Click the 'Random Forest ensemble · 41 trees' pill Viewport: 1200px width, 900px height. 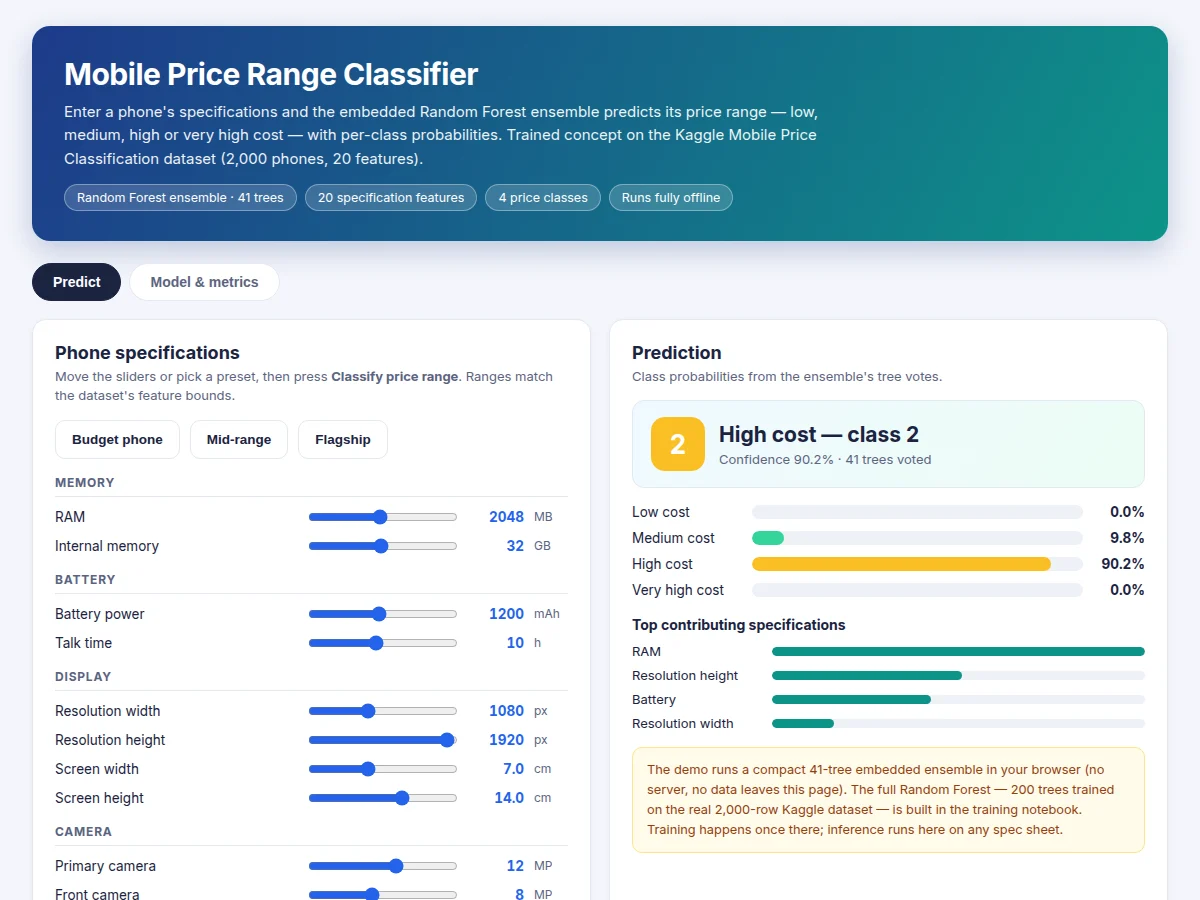tap(180, 198)
